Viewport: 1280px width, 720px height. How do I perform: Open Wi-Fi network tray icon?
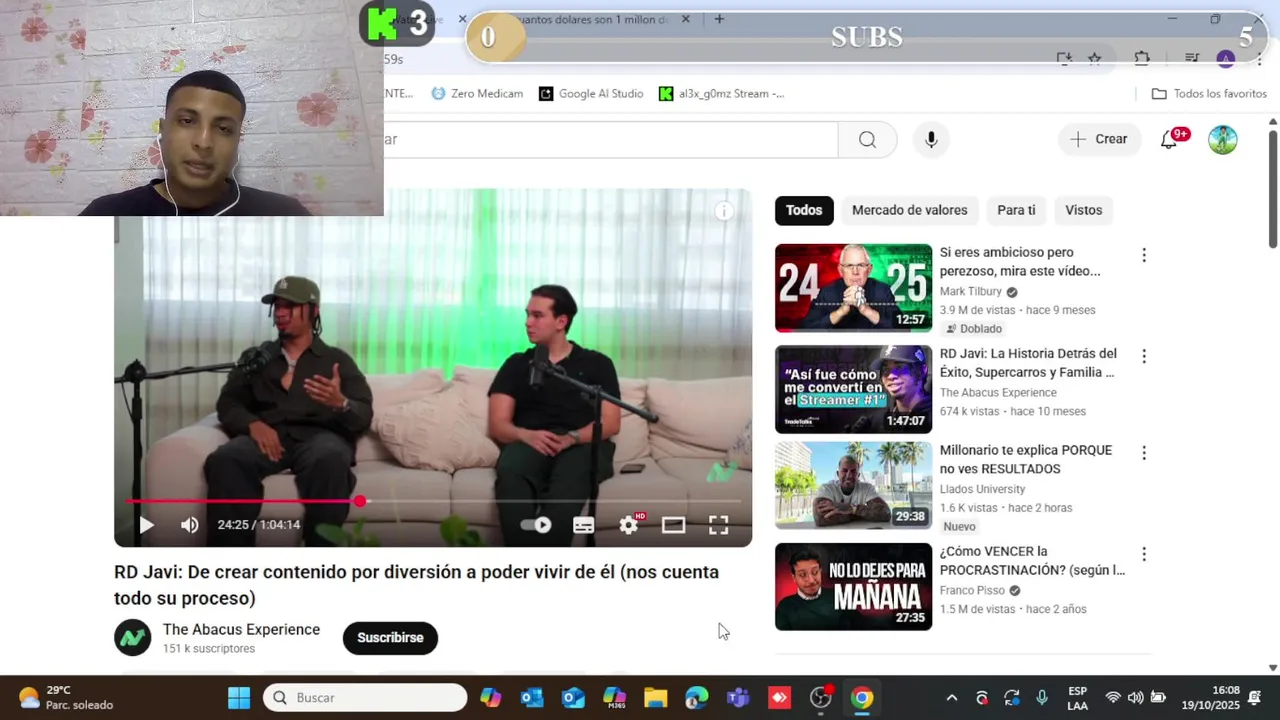(1113, 698)
